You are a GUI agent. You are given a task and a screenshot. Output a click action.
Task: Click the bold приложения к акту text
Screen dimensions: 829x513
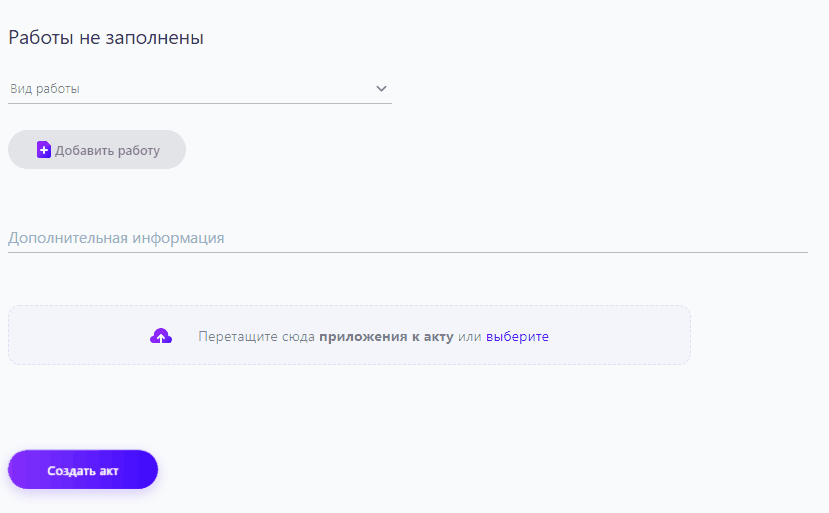point(386,337)
